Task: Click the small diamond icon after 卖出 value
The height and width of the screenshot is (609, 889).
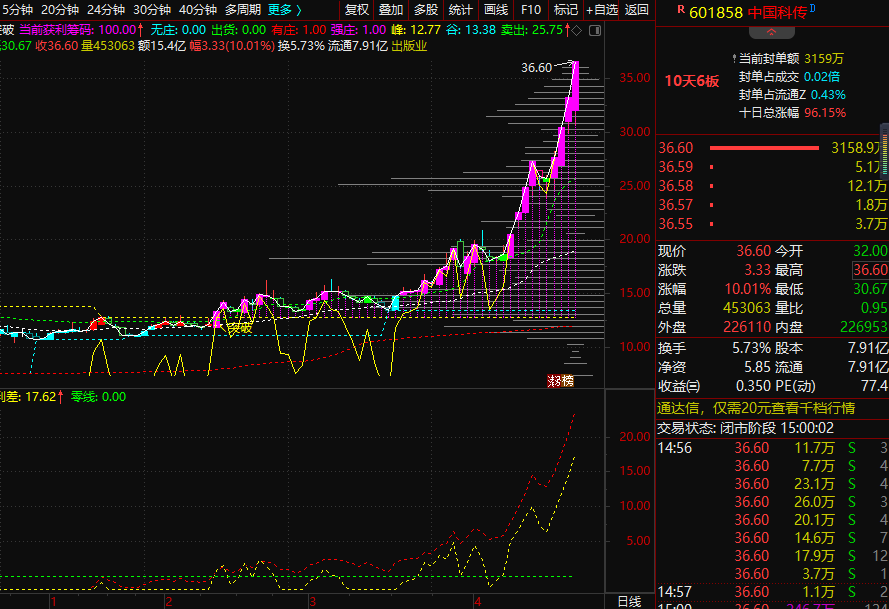Action: (x=579, y=30)
